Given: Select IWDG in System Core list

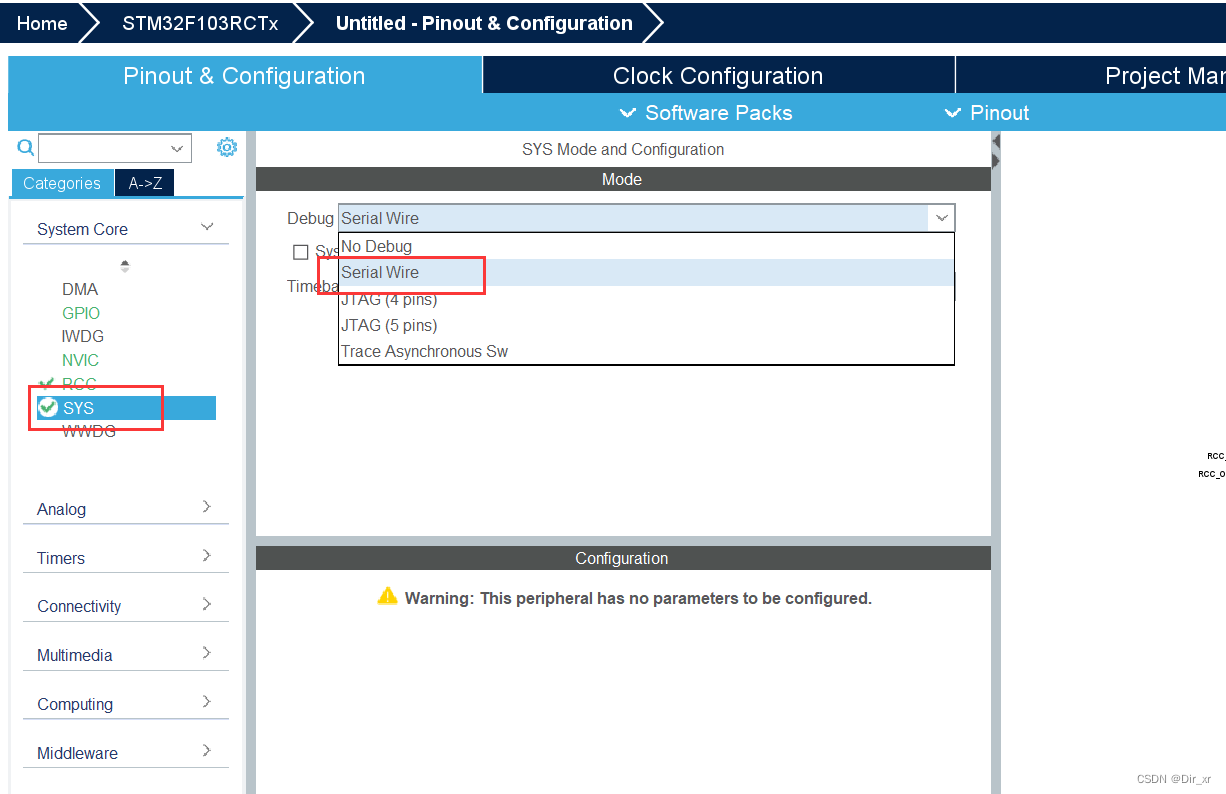Looking at the screenshot, I should pos(83,336).
